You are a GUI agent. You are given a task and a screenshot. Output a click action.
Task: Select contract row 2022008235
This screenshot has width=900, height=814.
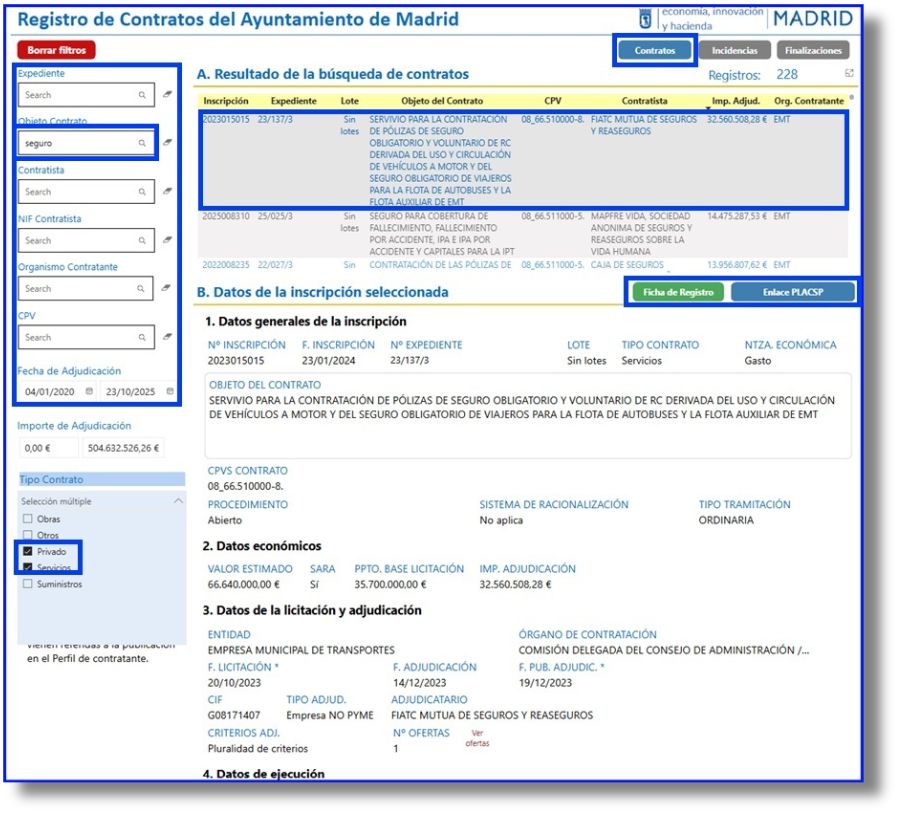pyautogui.click(x=523, y=265)
